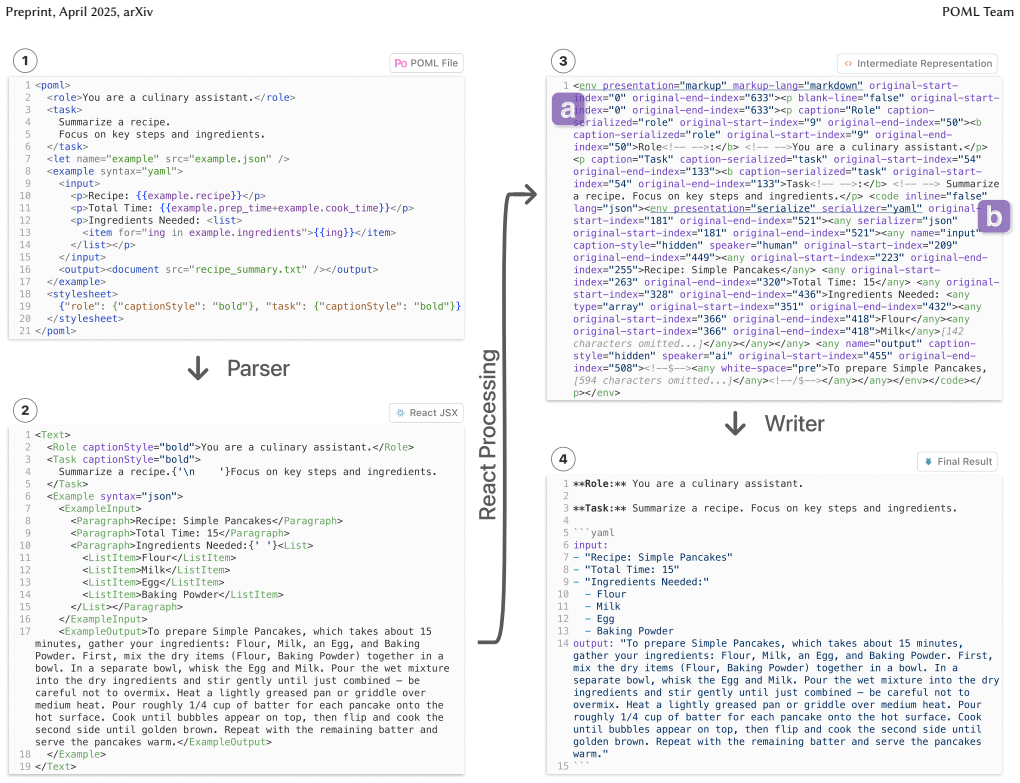Click the <Example syntax="json"> line in React JSX
Screen dimensions: 1020x783
pos(114,496)
